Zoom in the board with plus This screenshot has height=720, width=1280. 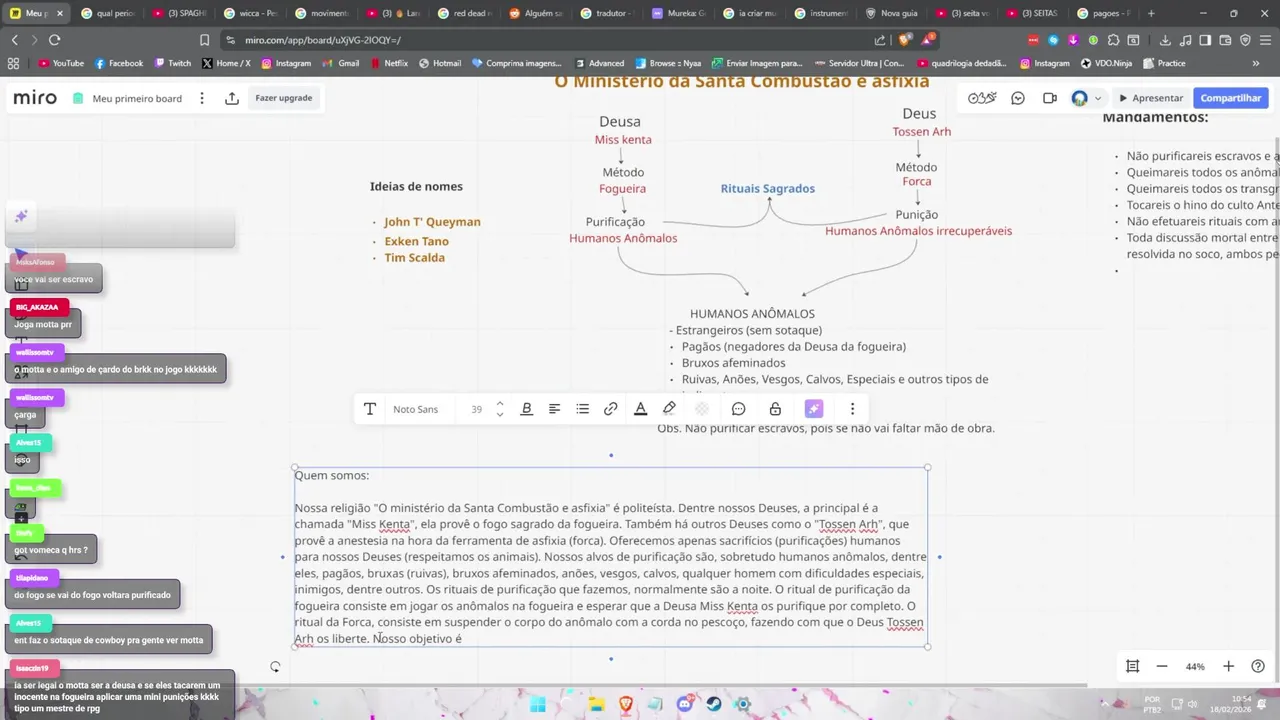[1228, 666]
